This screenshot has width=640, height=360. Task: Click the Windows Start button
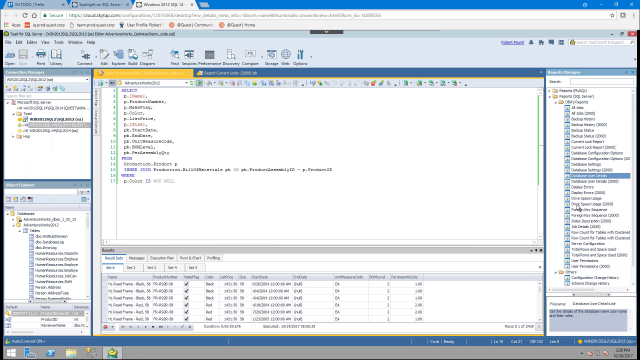click(x=11, y=353)
